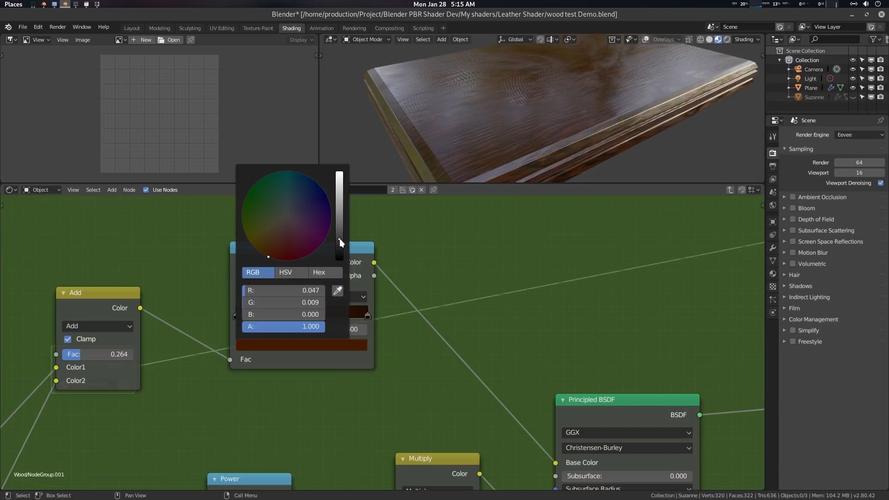Click the outliner display mode icon

[793, 39]
